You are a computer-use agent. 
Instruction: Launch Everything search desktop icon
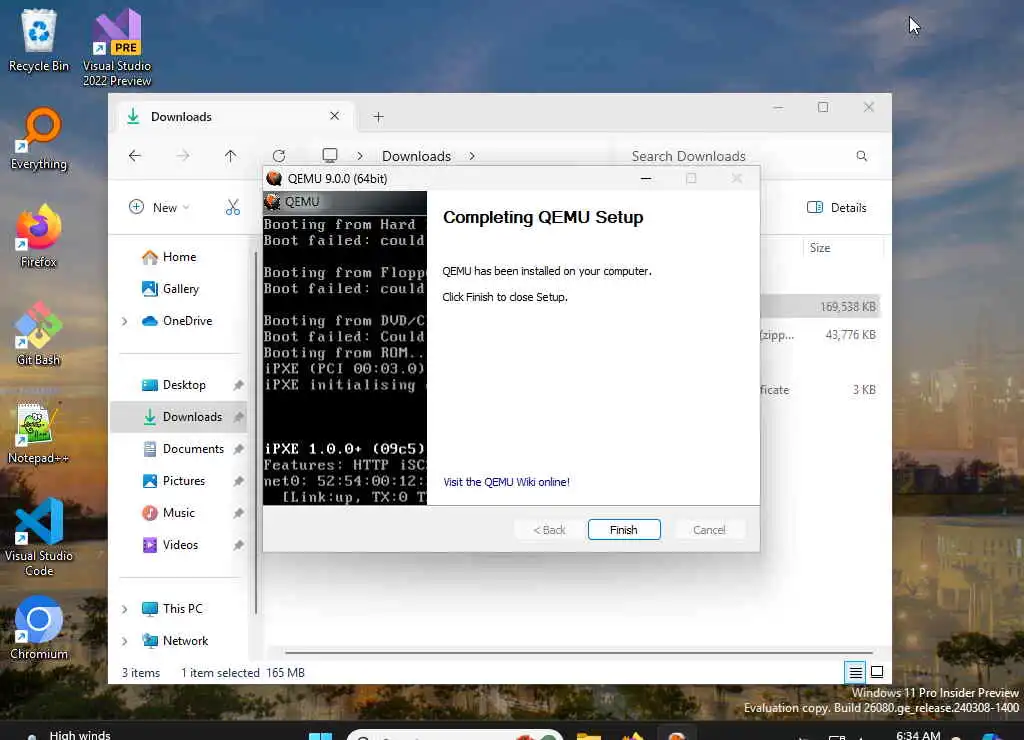point(39,138)
